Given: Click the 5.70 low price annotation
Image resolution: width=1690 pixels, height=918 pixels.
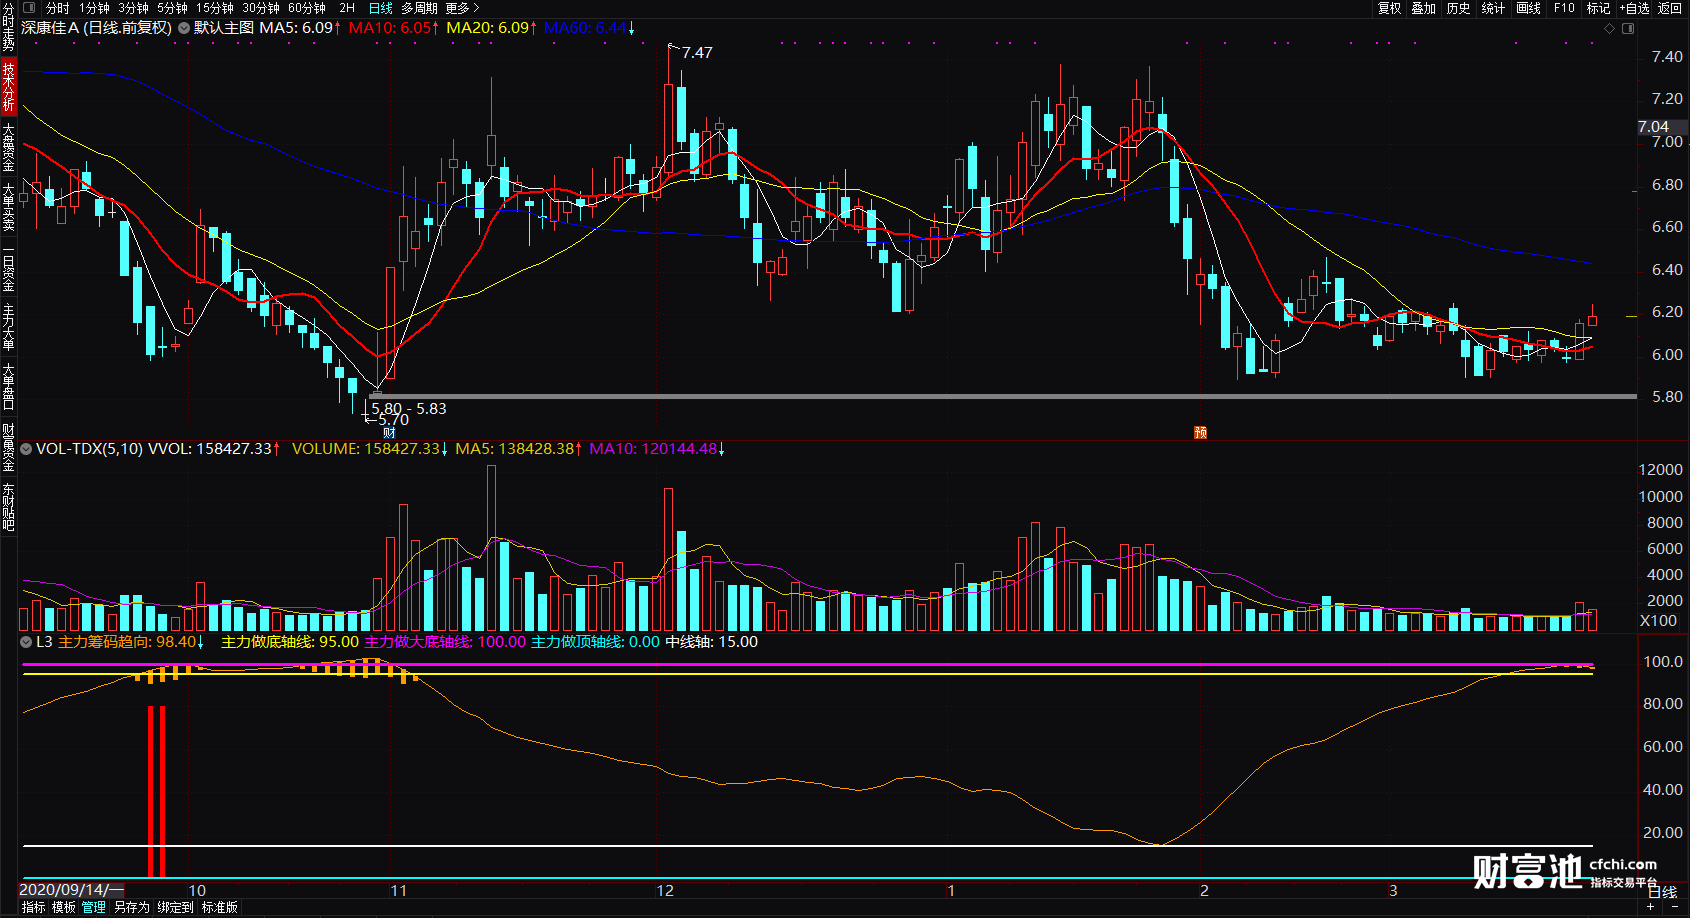Looking at the screenshot, I should (393, 420).
